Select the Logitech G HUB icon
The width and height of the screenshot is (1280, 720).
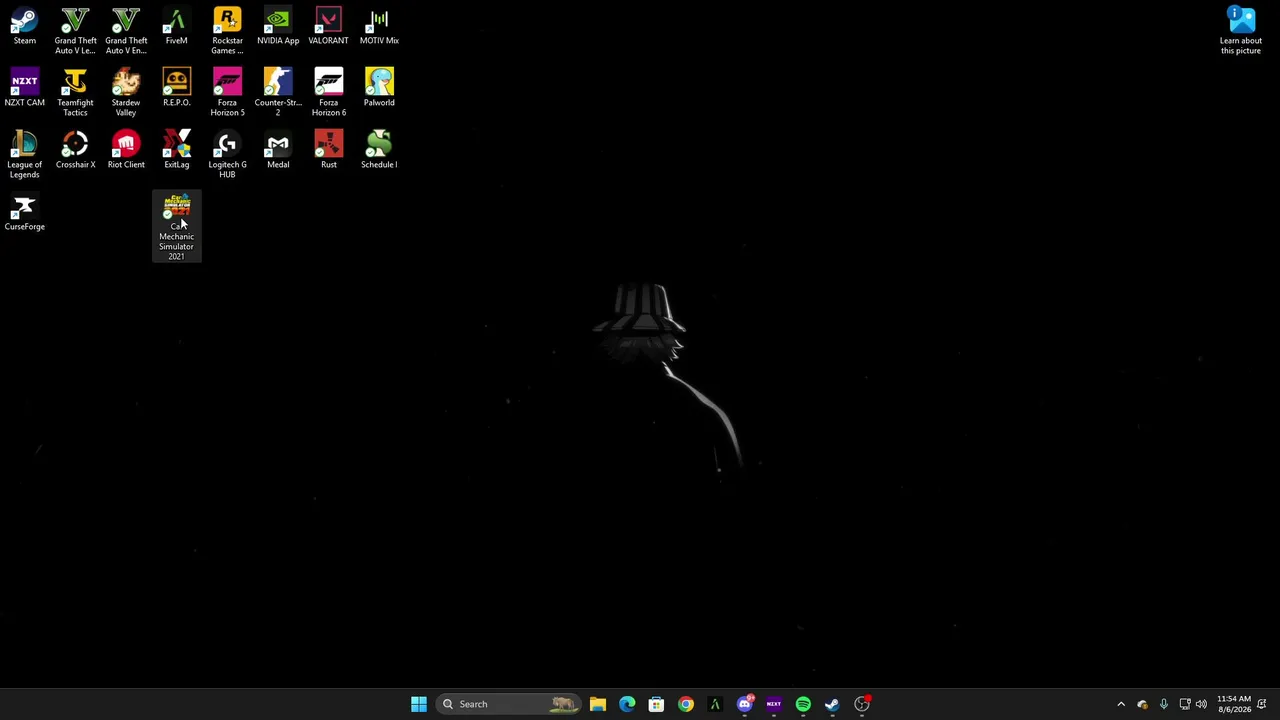227,155
